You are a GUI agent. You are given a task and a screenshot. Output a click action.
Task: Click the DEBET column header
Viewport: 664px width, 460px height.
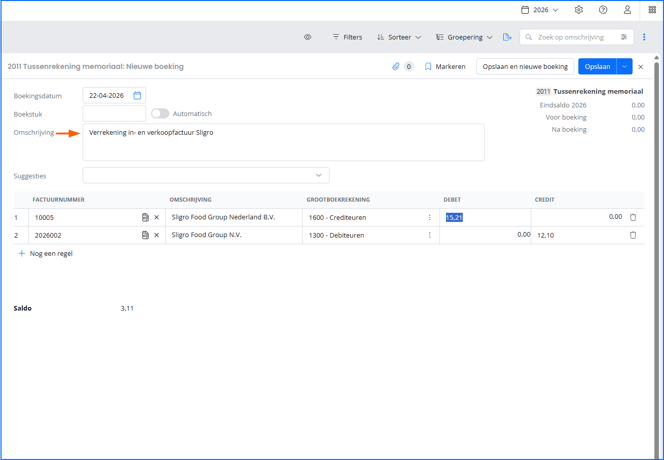point(452,200)
